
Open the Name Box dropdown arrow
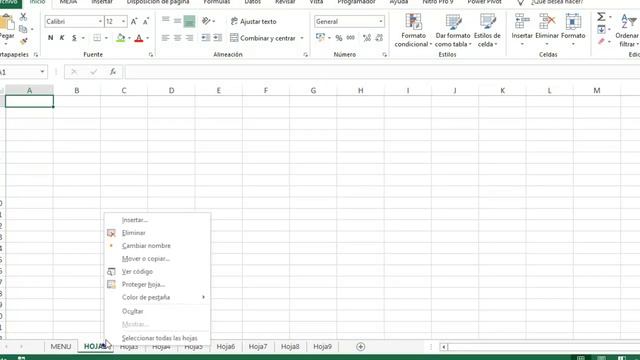42,72
